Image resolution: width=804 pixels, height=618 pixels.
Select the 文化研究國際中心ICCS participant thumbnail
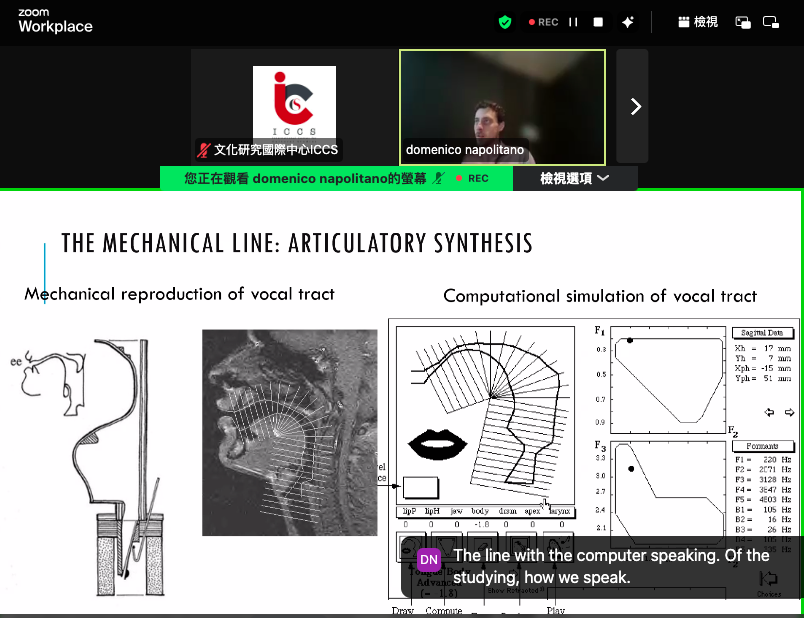coord(294,107)
